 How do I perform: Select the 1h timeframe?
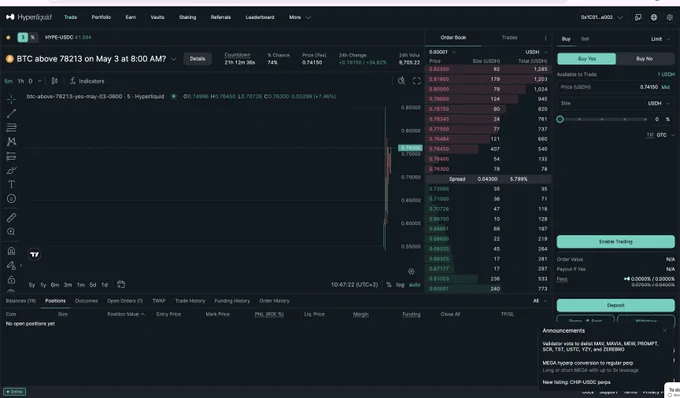(x=20, y=81)
